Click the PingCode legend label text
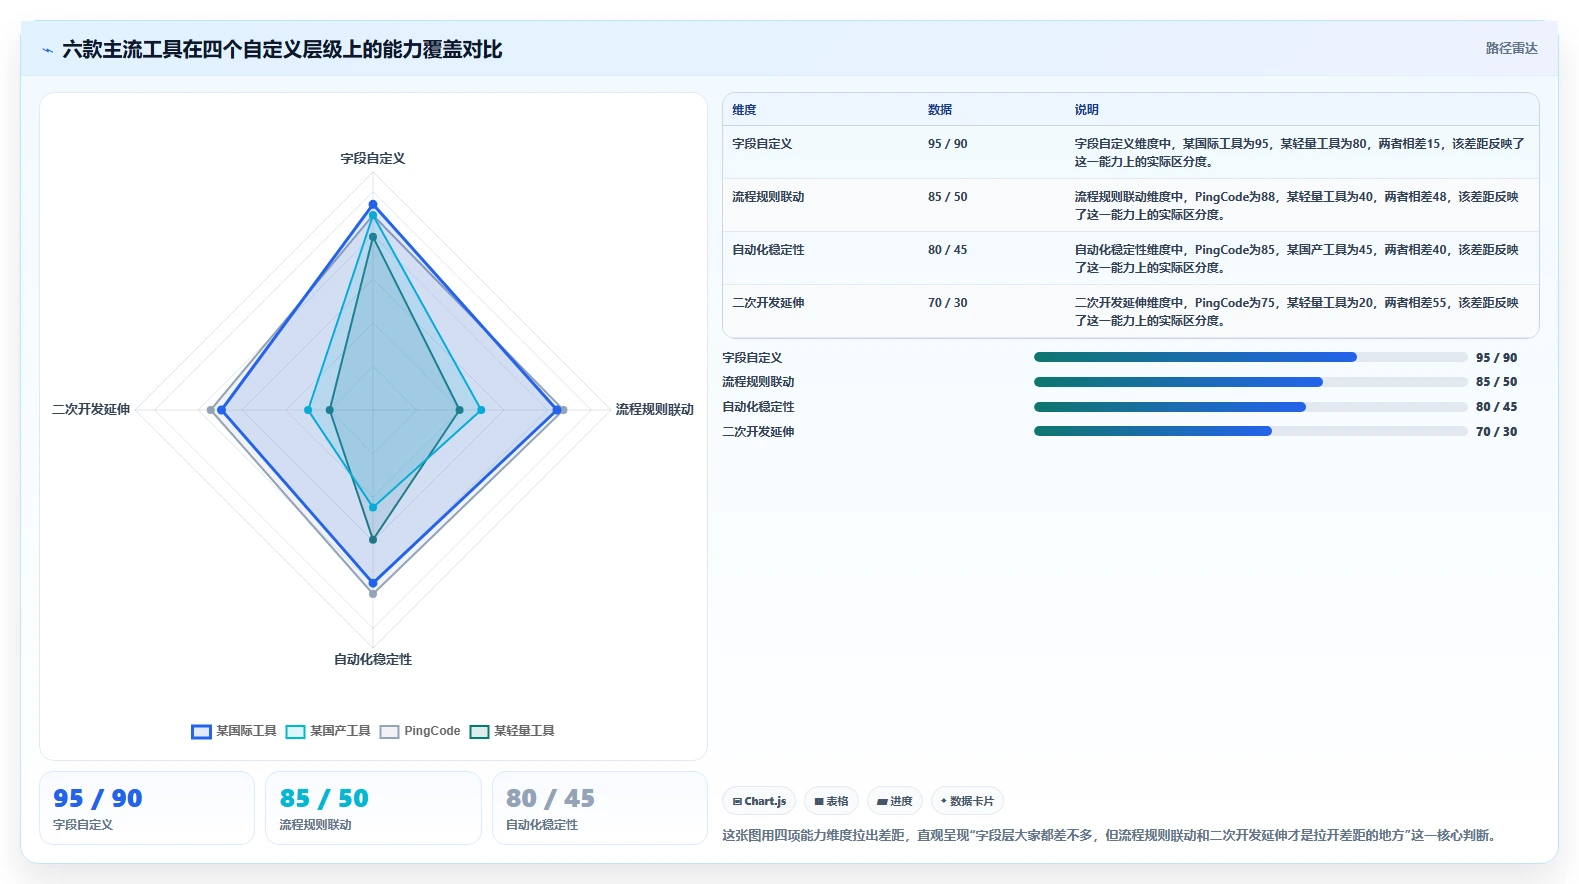This screenshot has height=884, width=1579. (x=432, y=731)
